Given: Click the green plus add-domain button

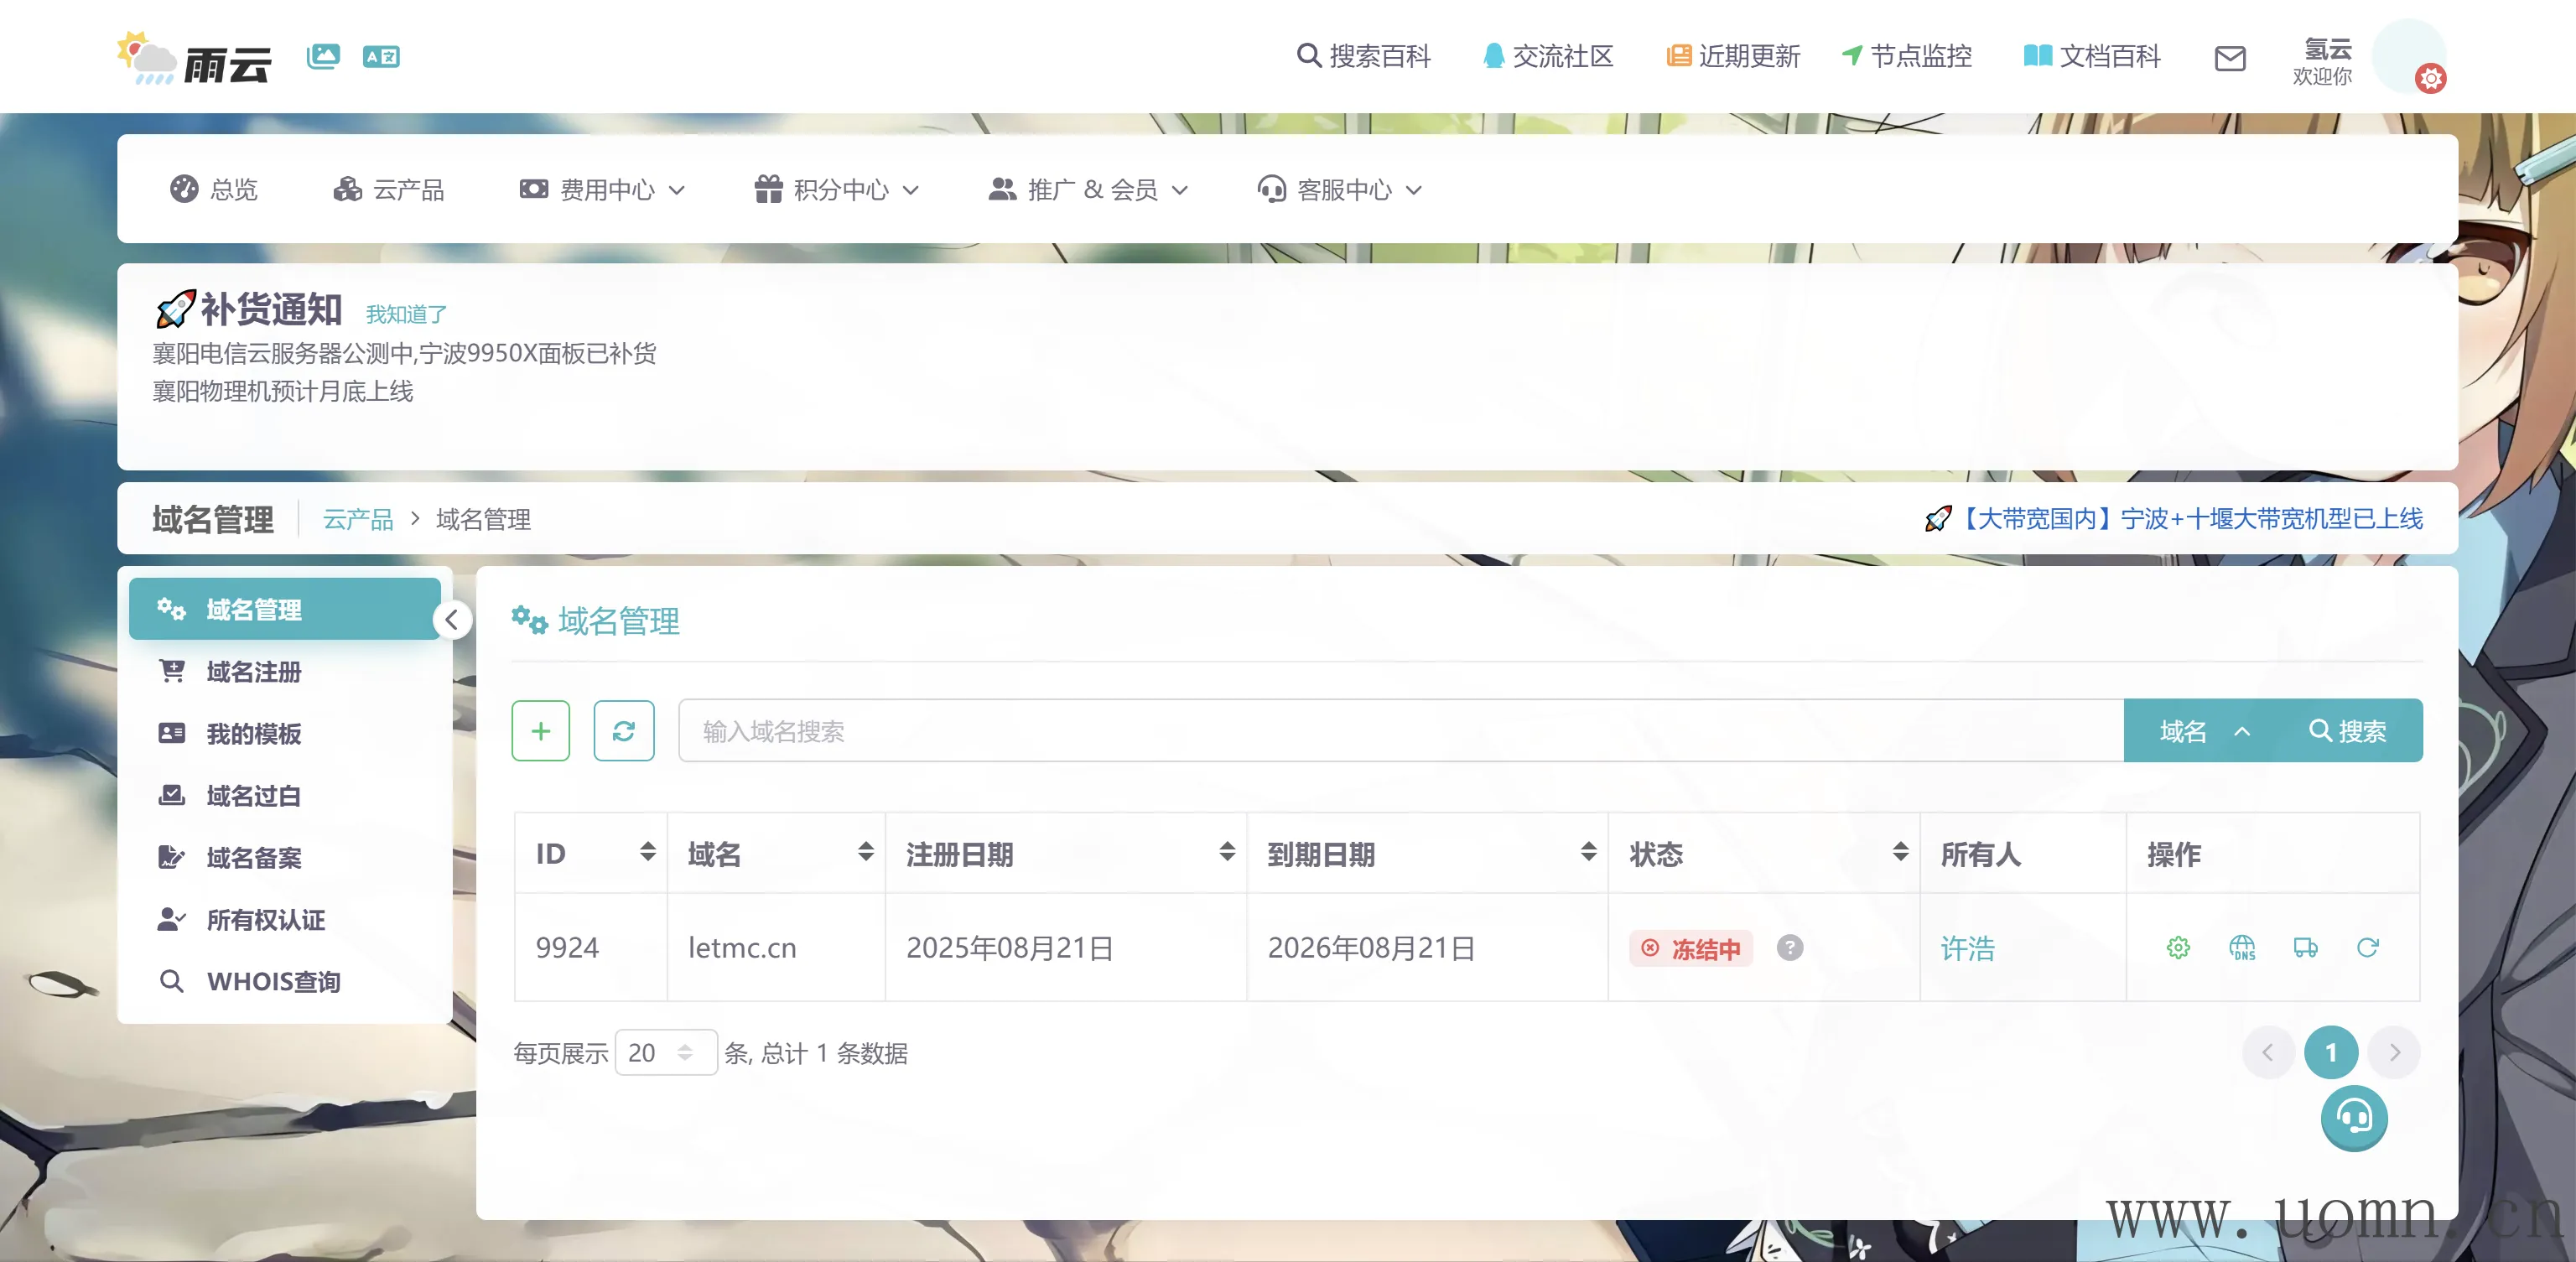Looking at the screenshot, I should (540, 731).
